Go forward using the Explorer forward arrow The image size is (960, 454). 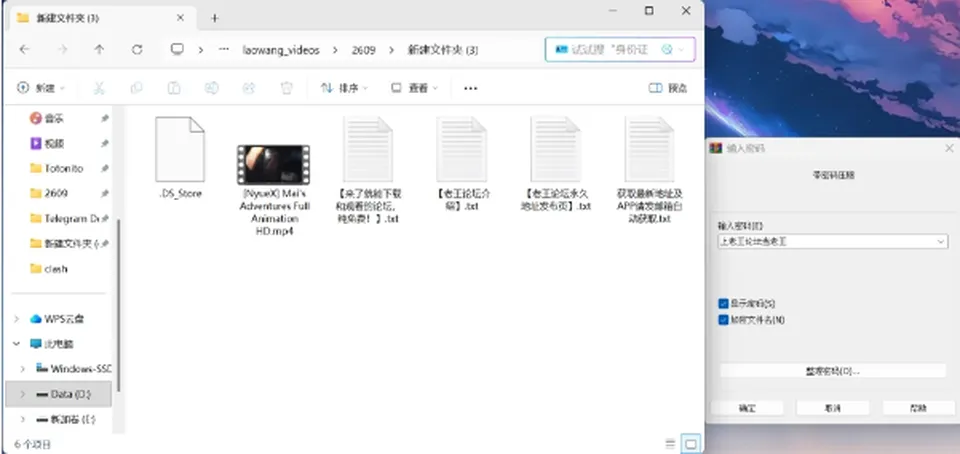[62, 50]
